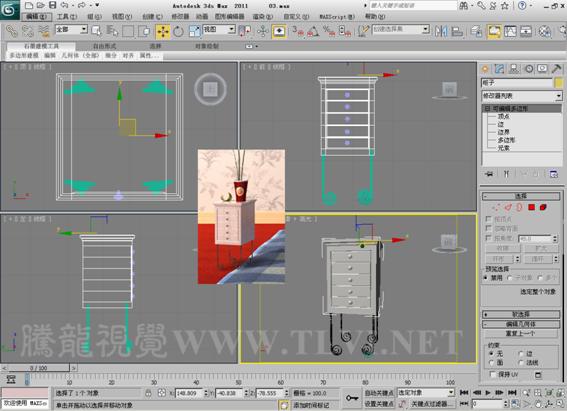
Task: Click the '设置关键点' Set Key button
Action: pos(379,403)
